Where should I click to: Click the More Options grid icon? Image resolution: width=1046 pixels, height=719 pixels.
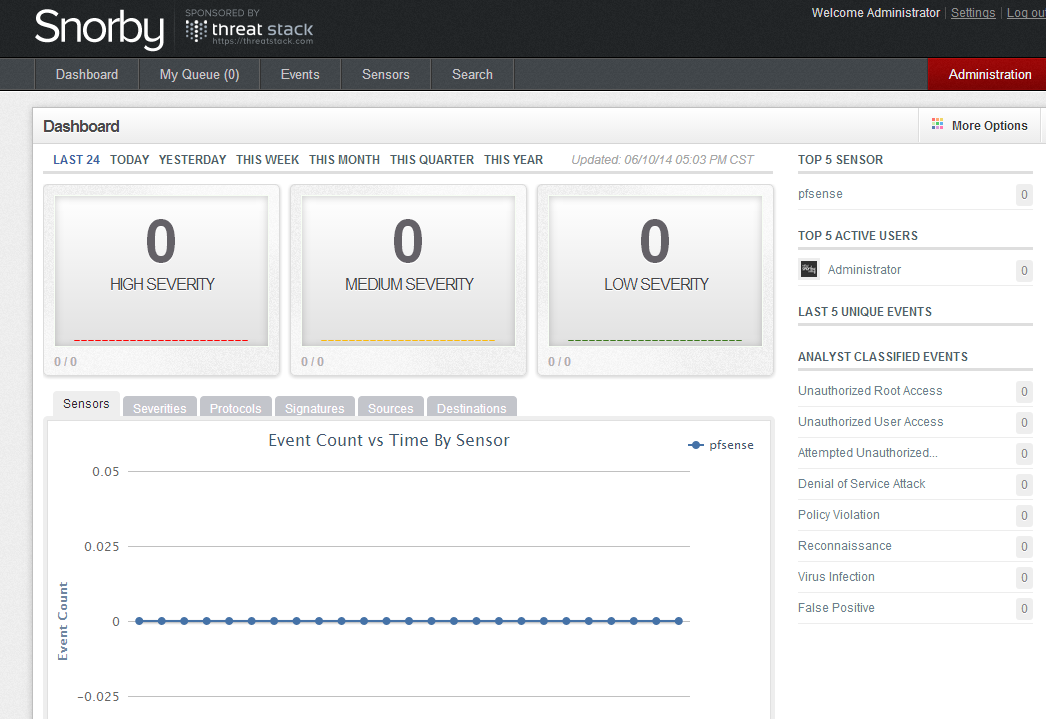937,125
